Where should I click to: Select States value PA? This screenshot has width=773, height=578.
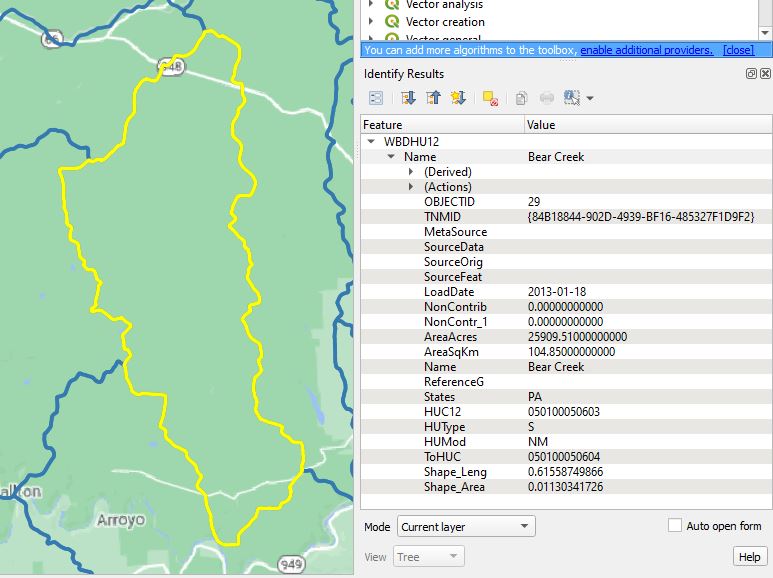coord(534,397)
